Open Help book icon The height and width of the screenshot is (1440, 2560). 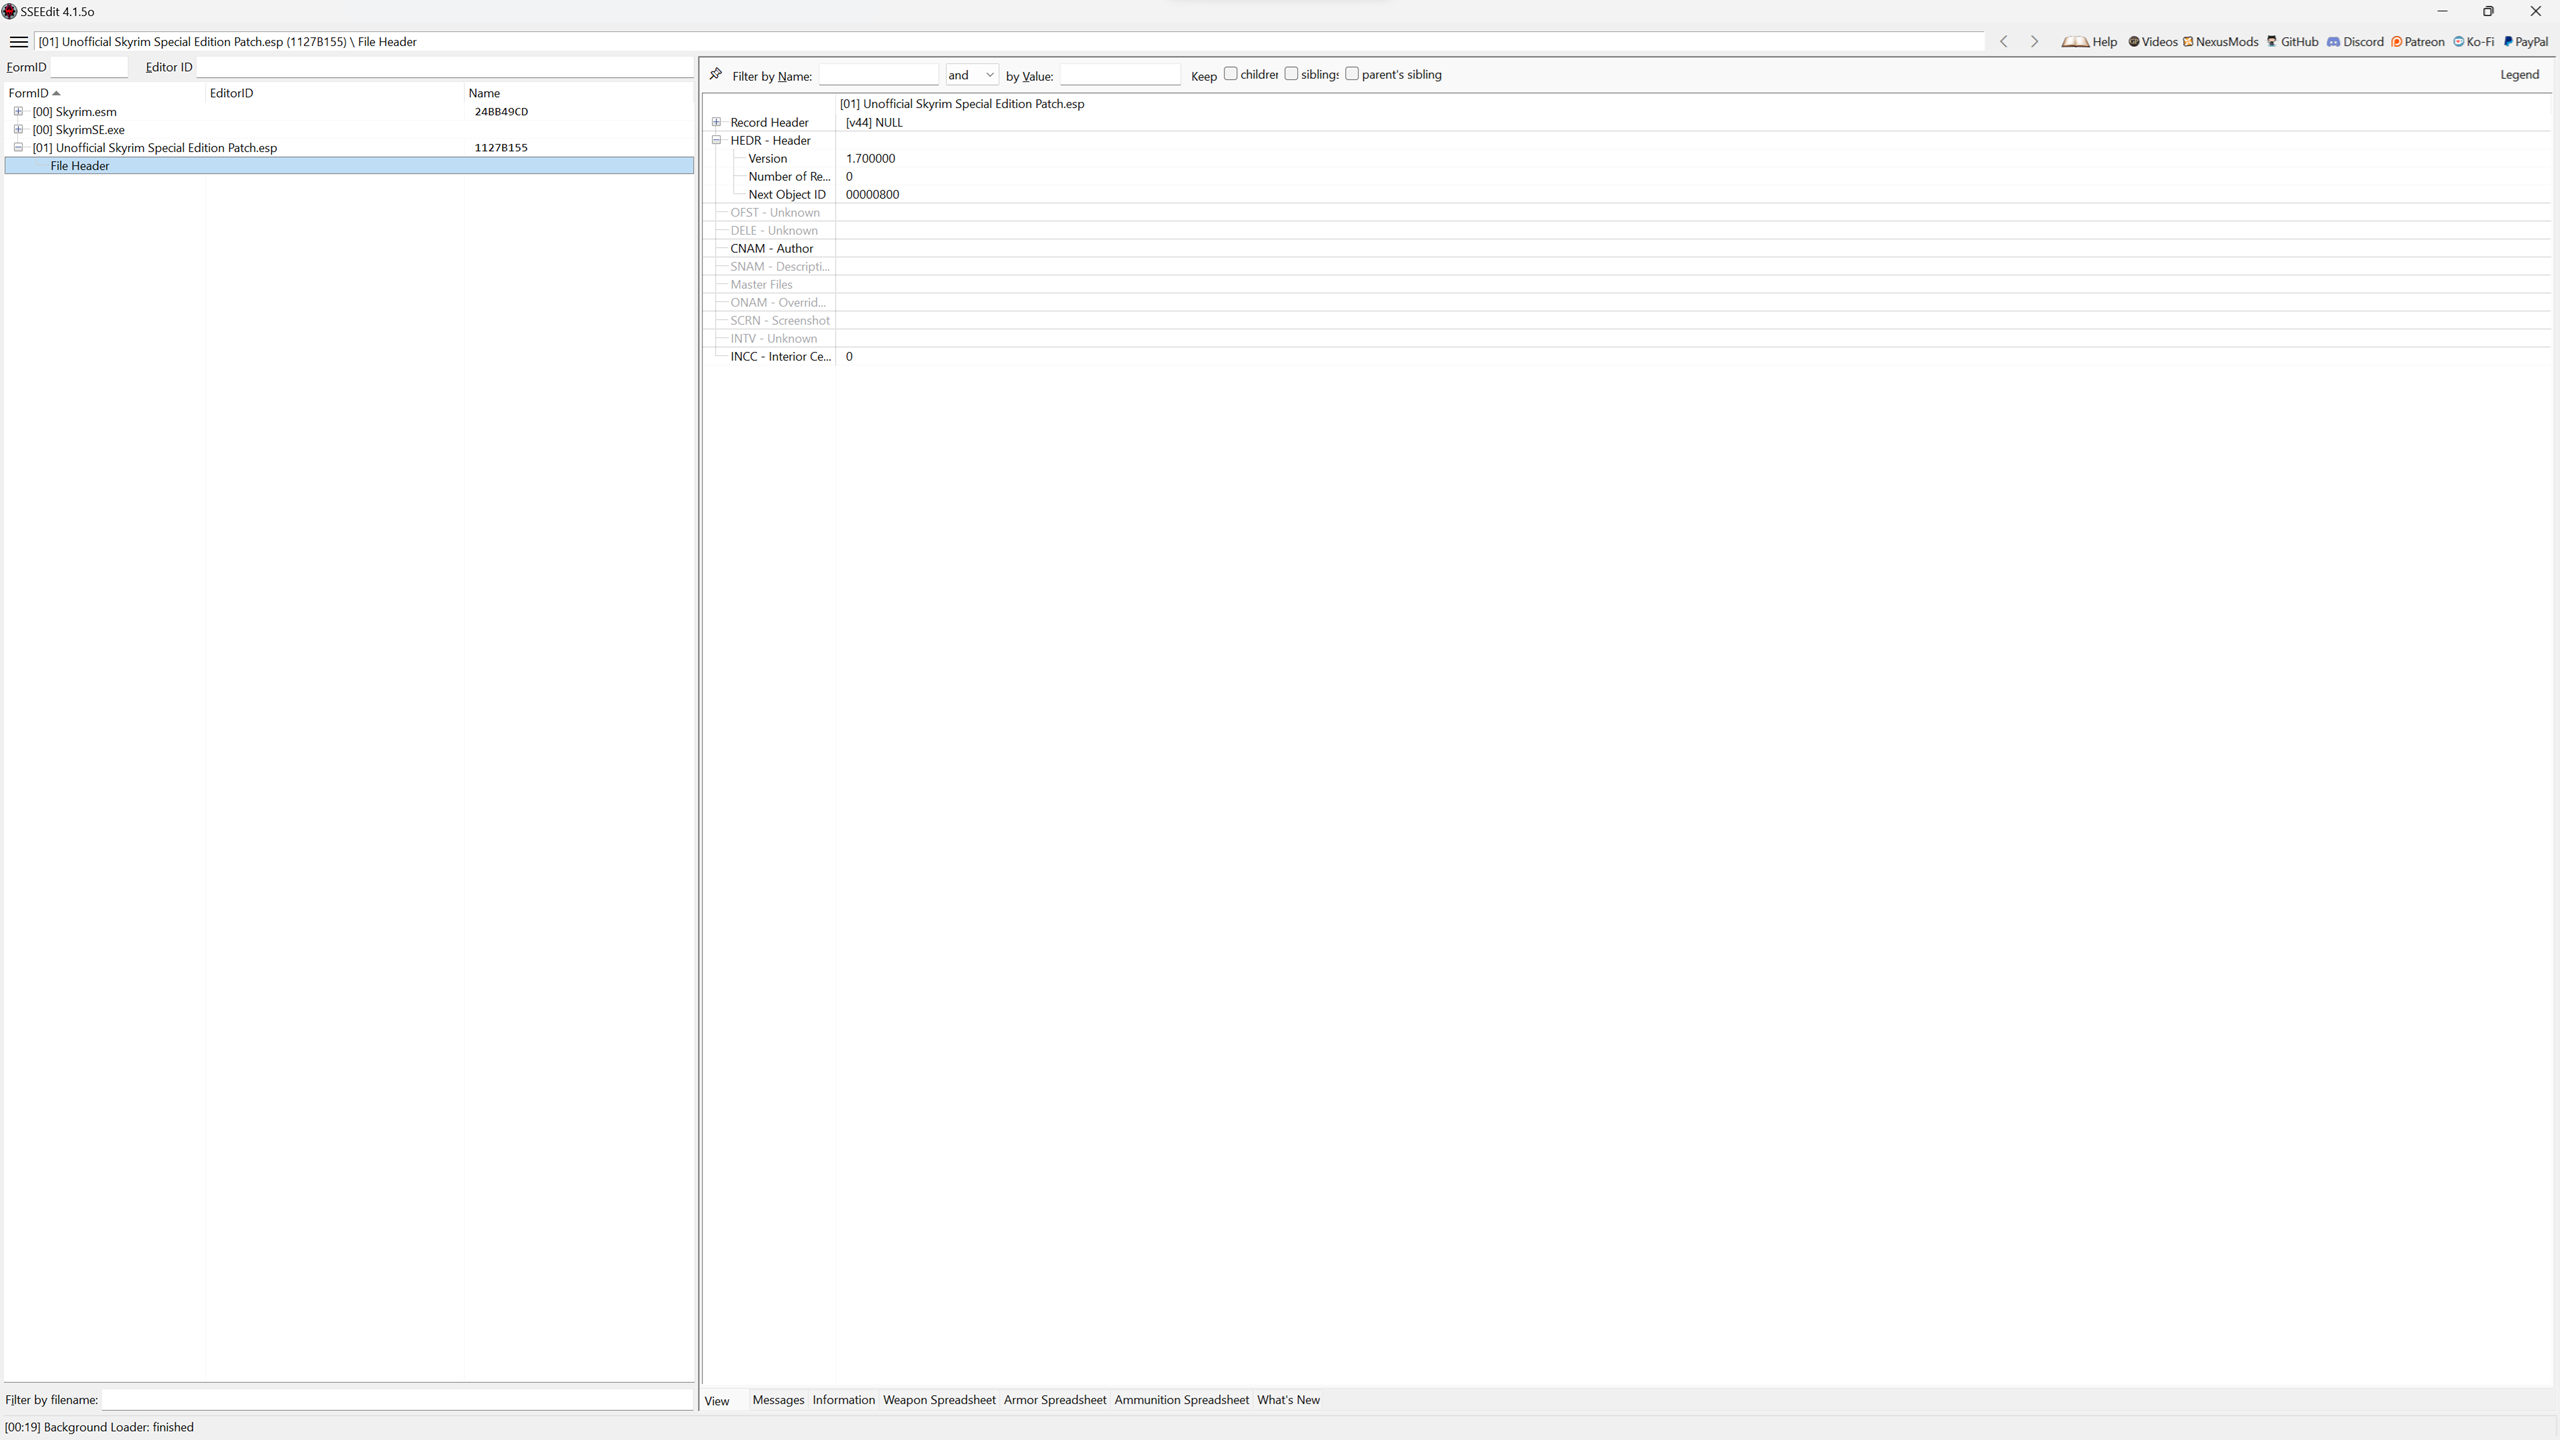coord(2075,42)
